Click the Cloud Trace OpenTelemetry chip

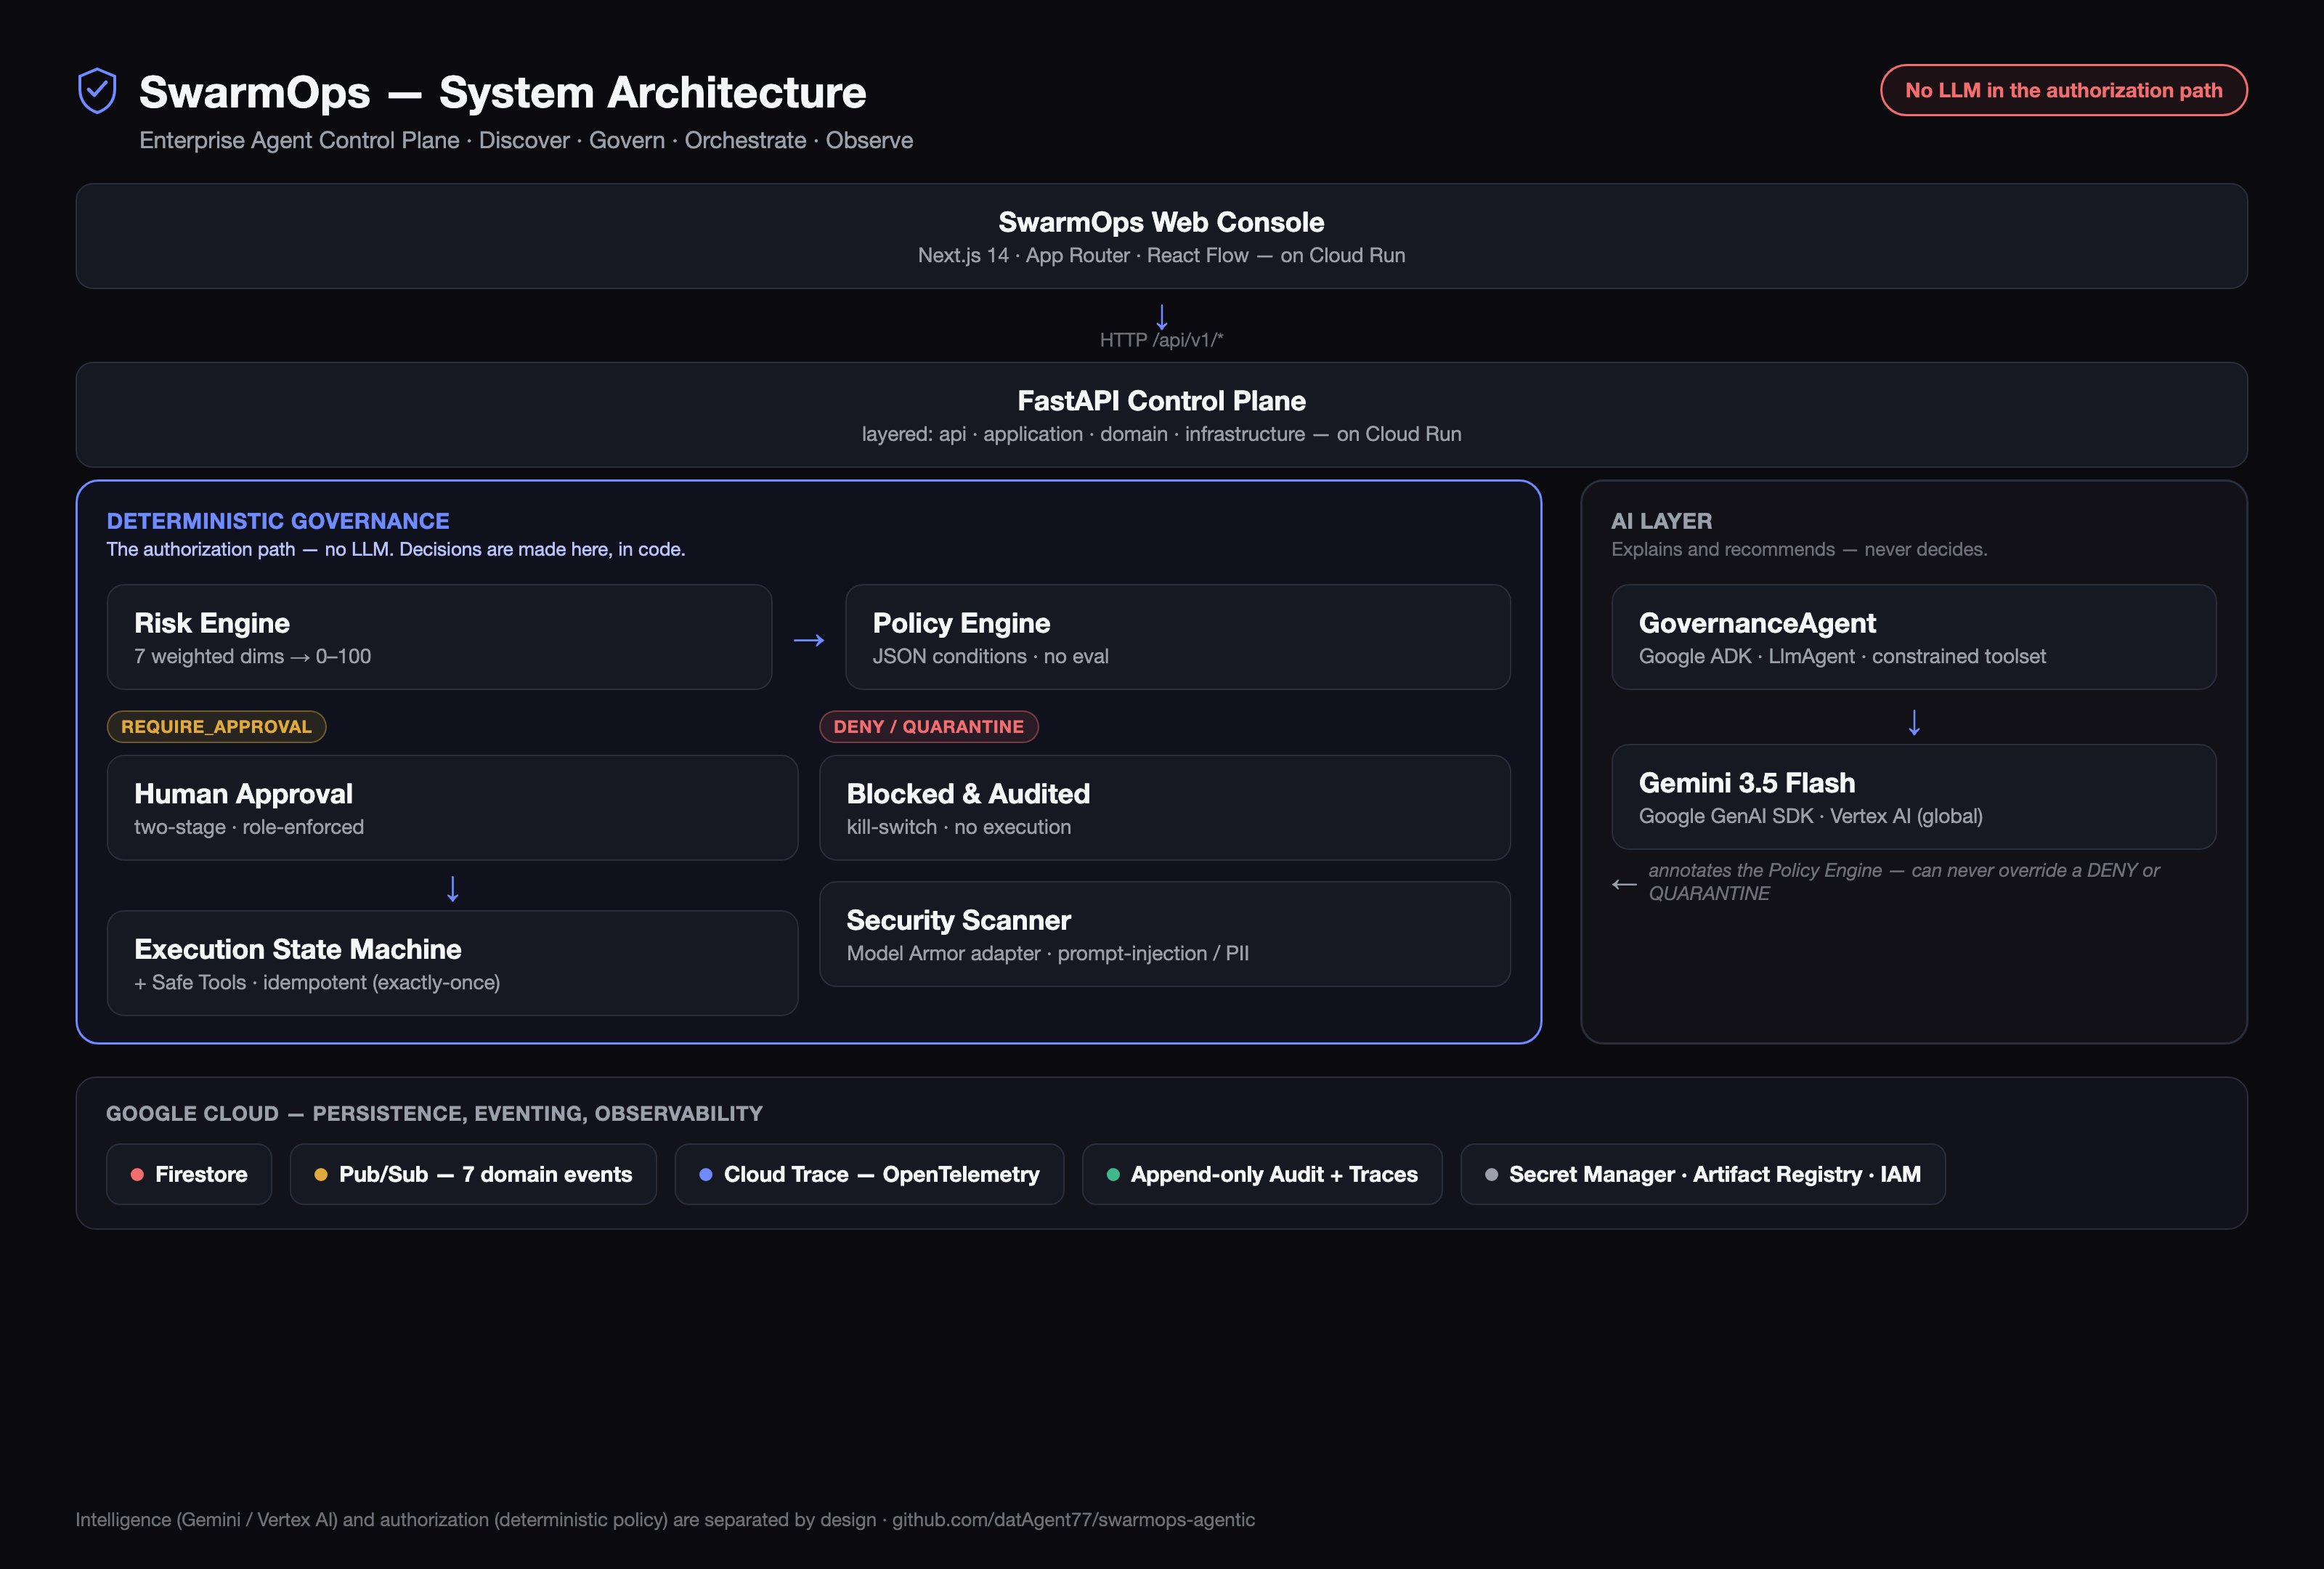869,1174
